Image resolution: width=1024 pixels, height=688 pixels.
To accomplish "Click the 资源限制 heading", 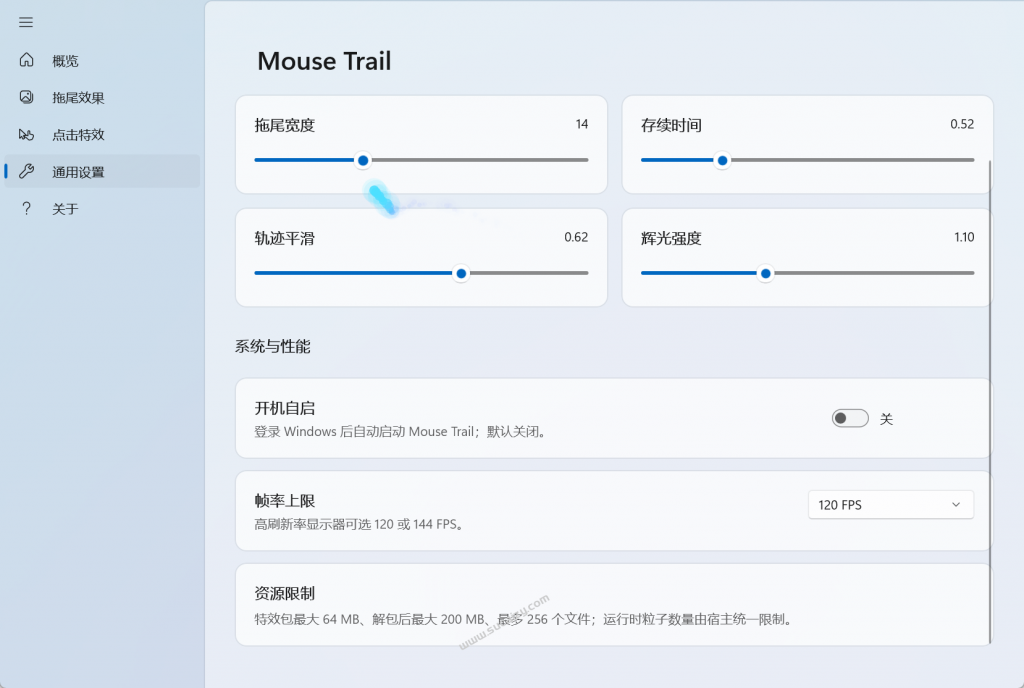I will (285, 593).
